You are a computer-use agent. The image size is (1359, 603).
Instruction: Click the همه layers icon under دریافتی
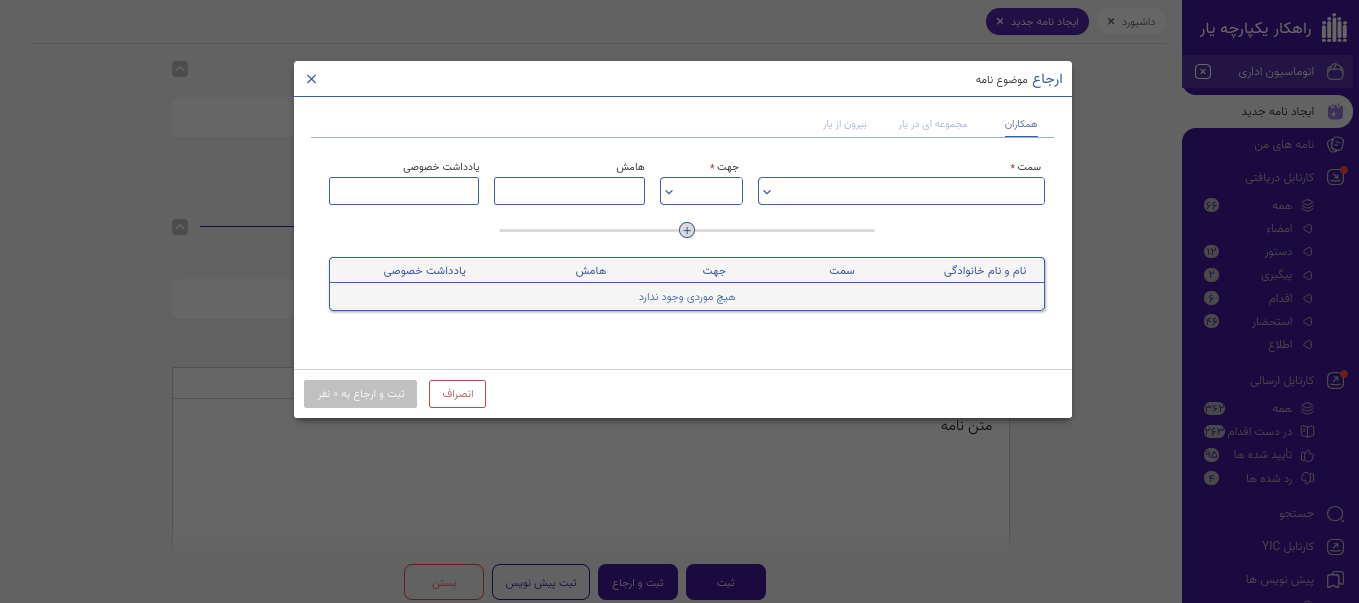(1306, 205)
